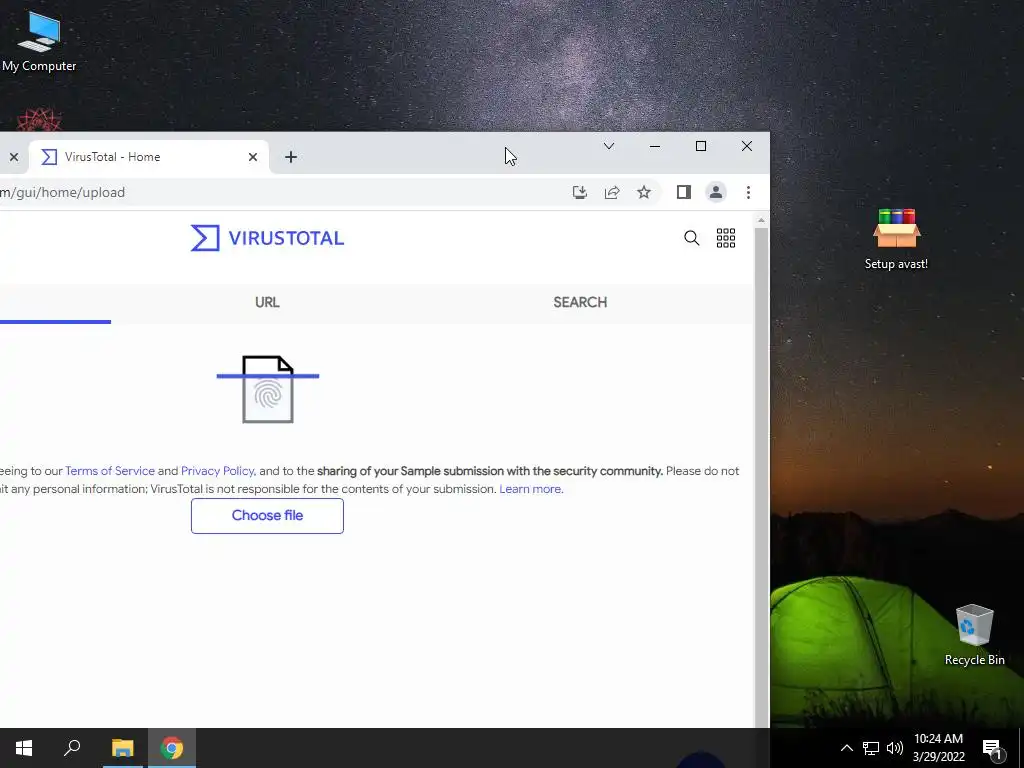Open File Explorer from taskbar
The height and width of the screenshot is (768, 1024).
122,748
